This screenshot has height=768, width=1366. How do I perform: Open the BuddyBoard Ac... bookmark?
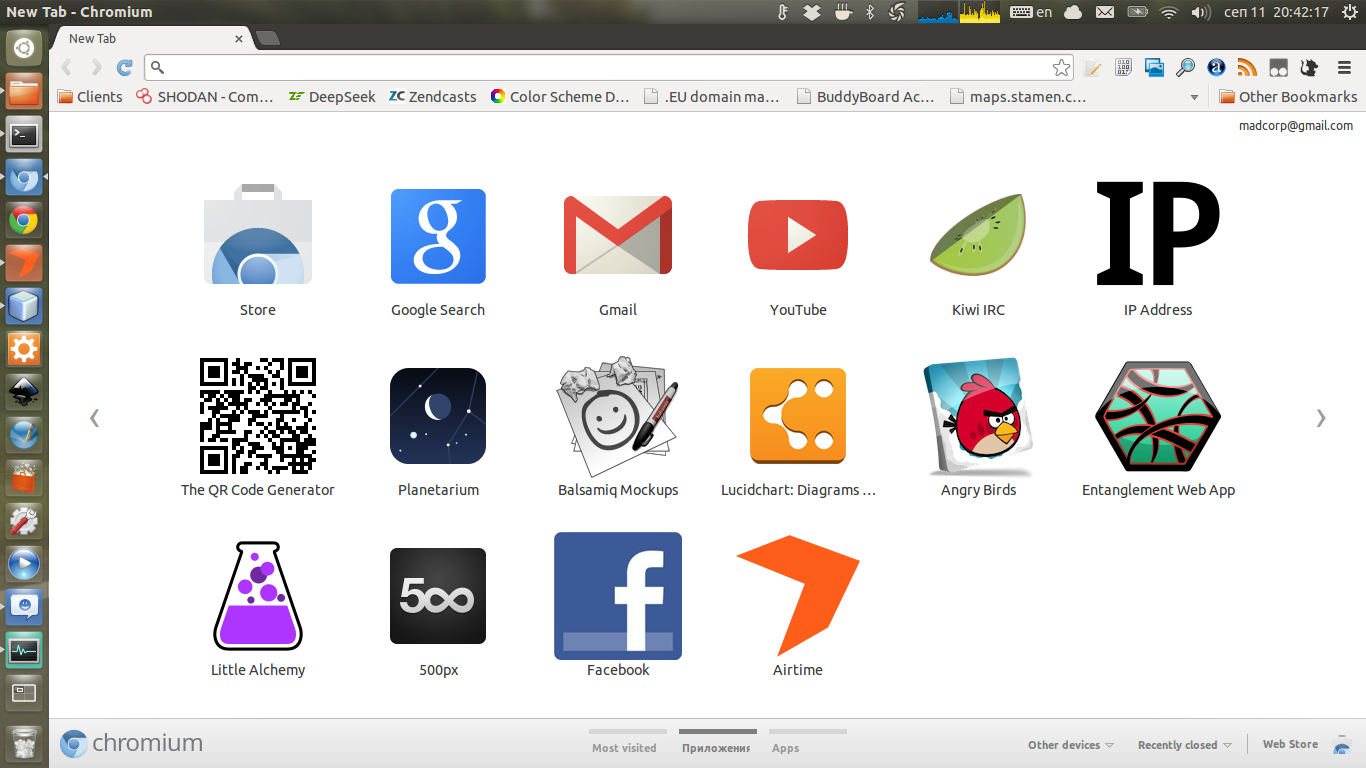[866, 97]
